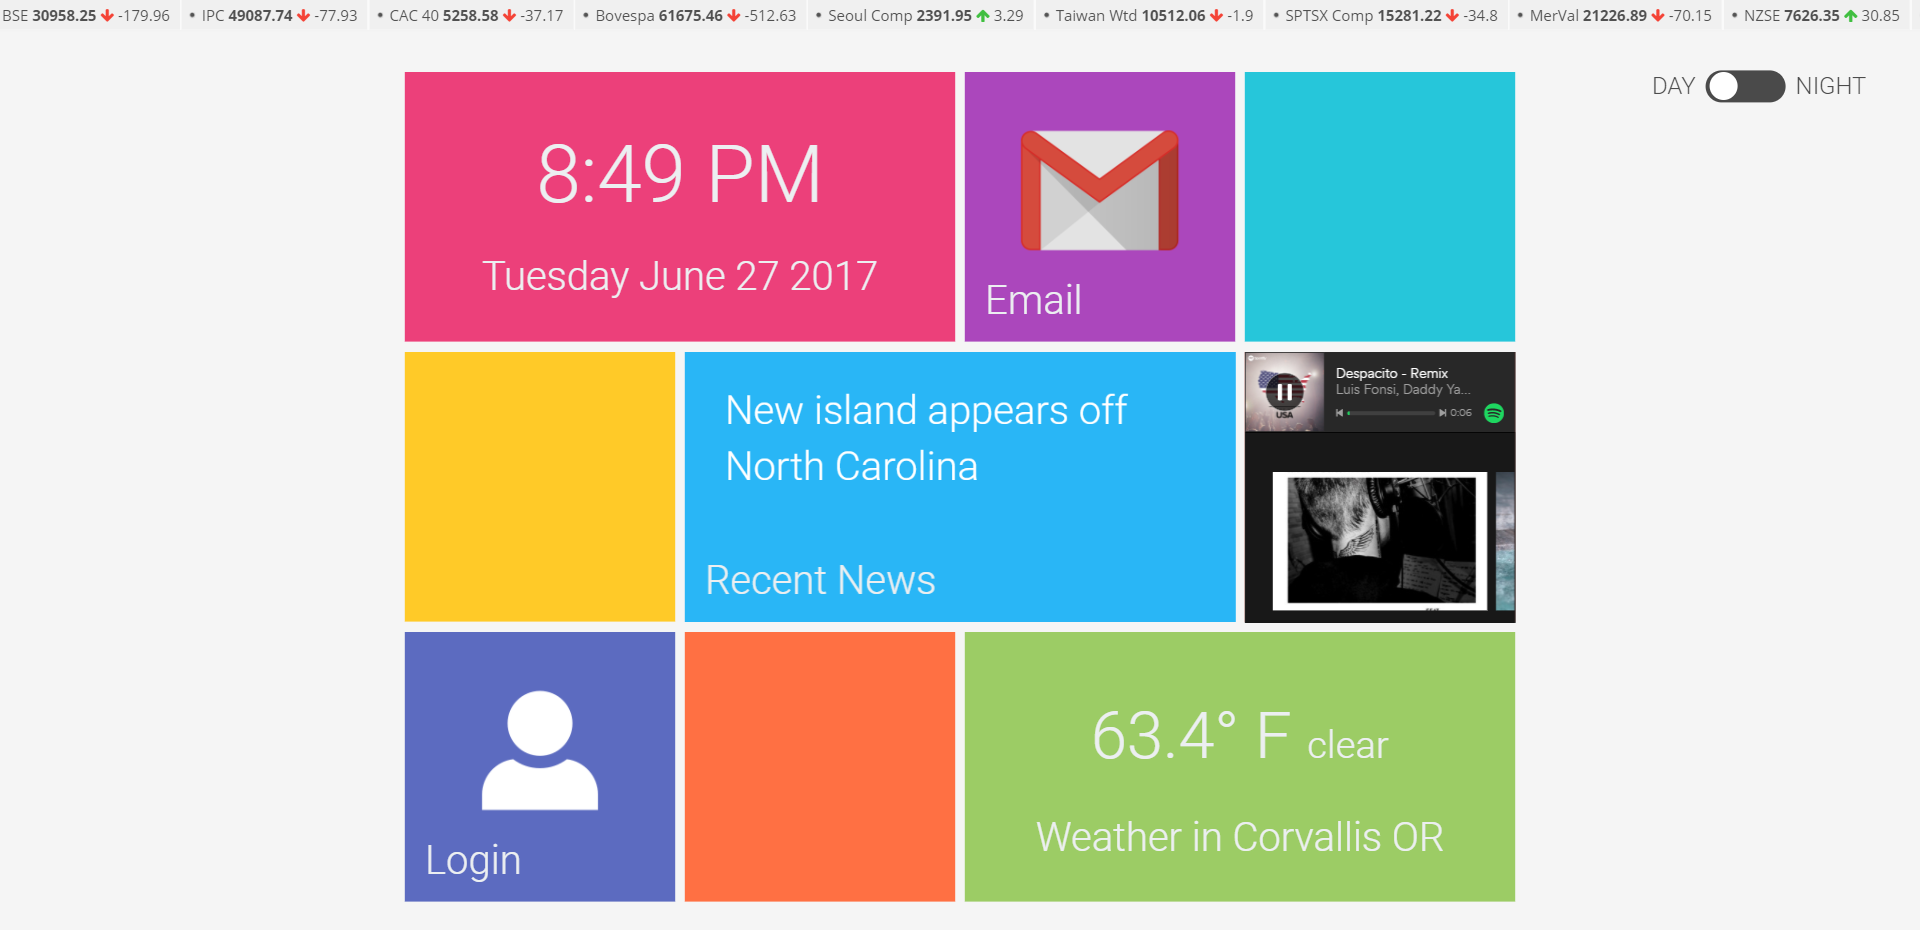Select the black-and-white album cover thumbnail
The image size is (1920, 930).
coord(1380,541)
